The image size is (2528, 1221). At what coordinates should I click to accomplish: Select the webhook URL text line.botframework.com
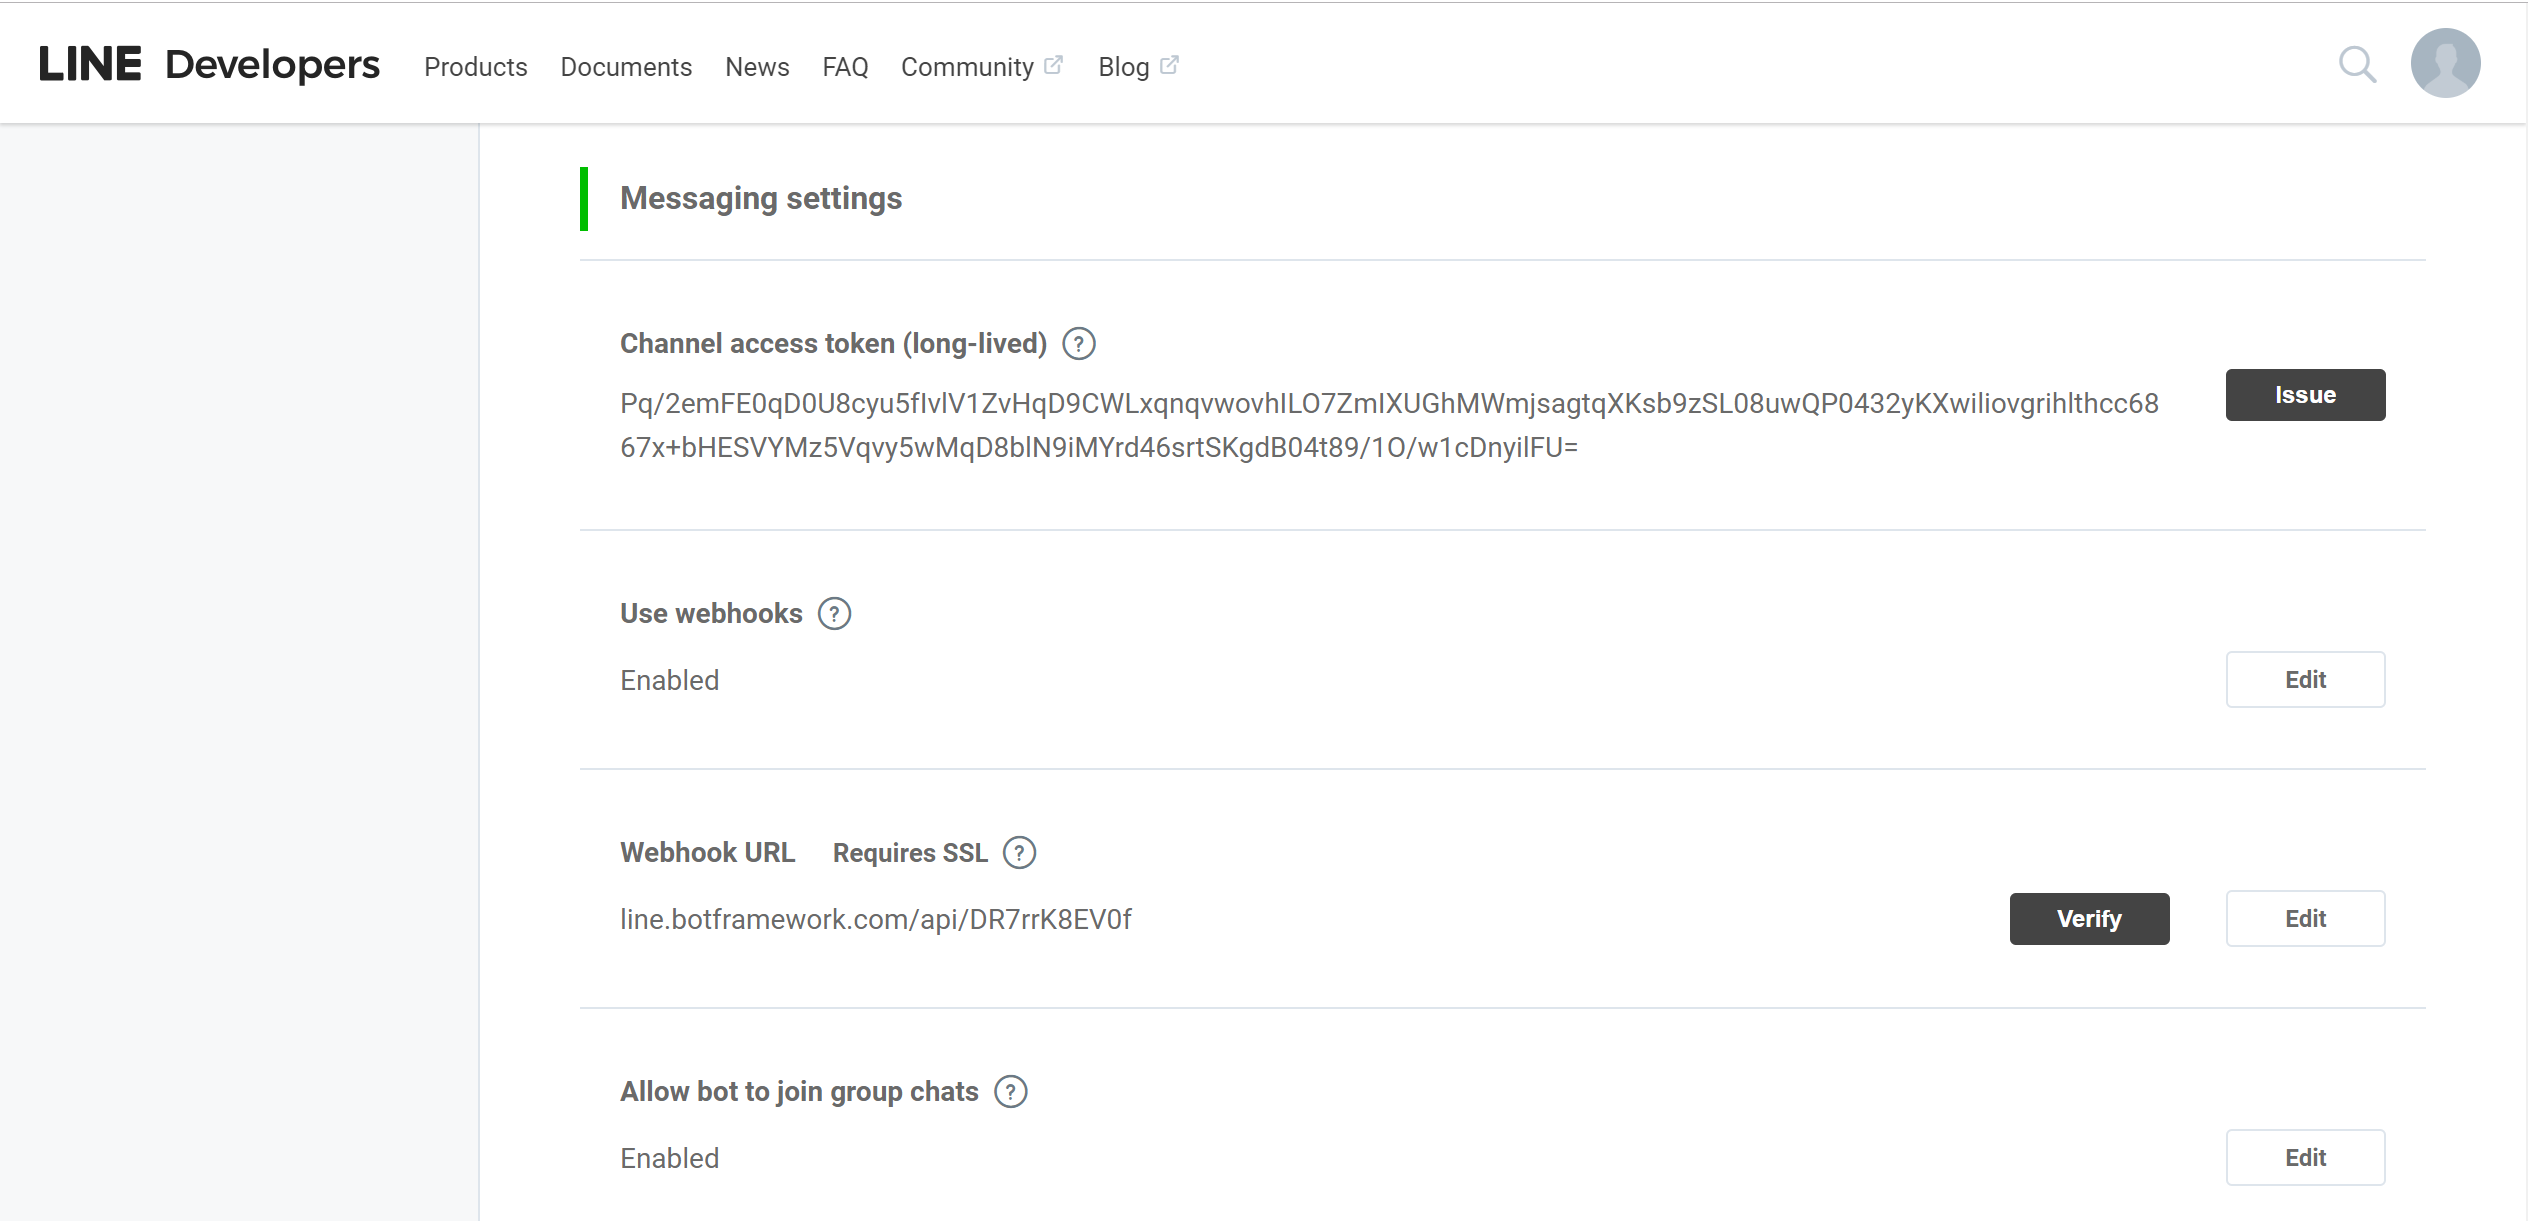(x=875, y=918)
